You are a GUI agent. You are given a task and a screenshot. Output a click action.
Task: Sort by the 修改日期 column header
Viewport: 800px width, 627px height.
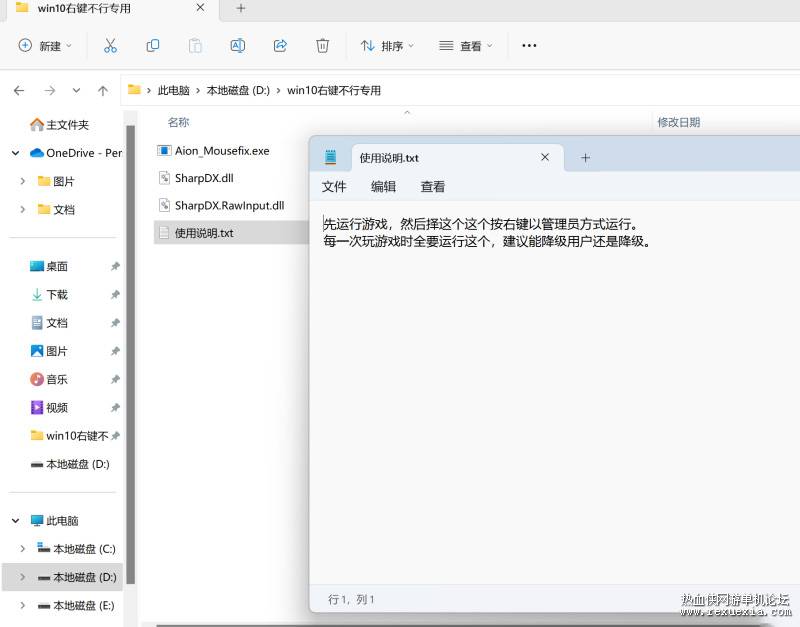point(679,122)
